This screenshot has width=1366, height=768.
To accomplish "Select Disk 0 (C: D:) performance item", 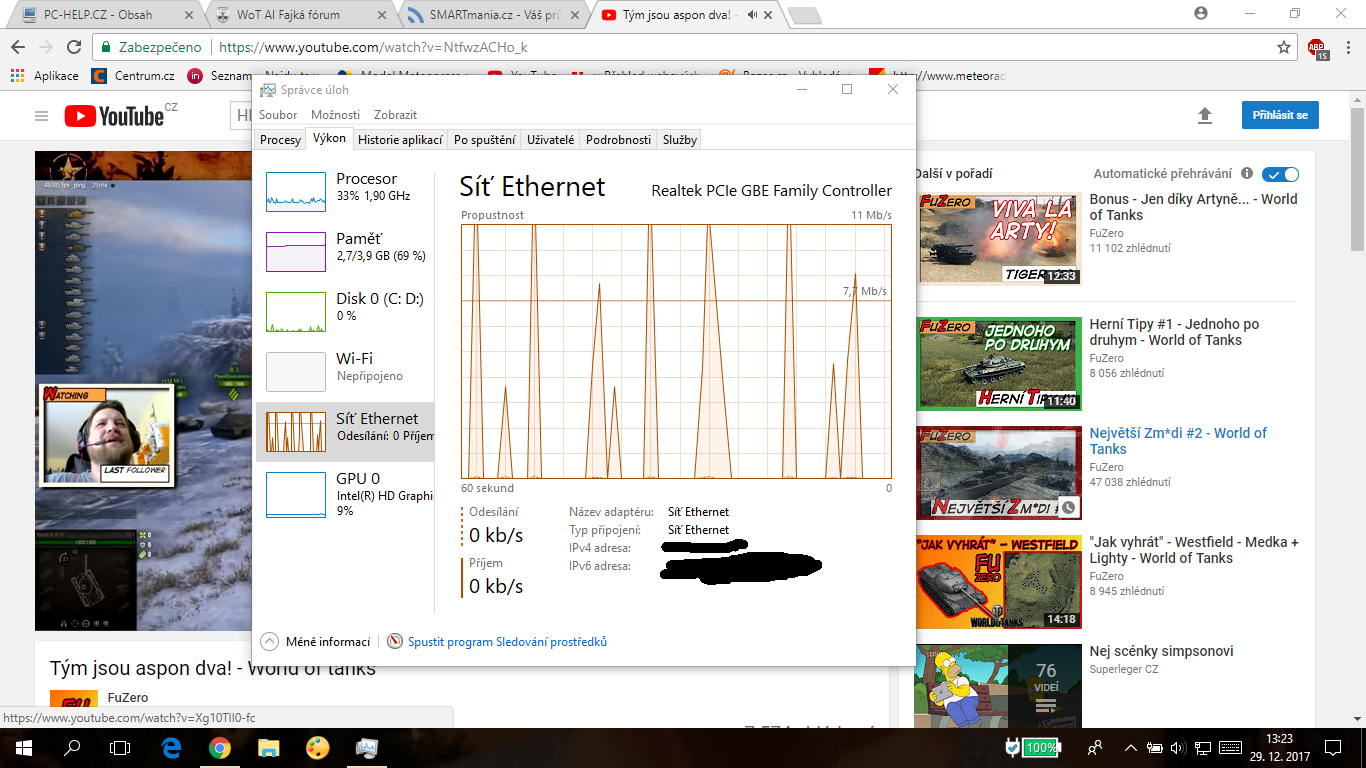I will (x=345, y=311).
